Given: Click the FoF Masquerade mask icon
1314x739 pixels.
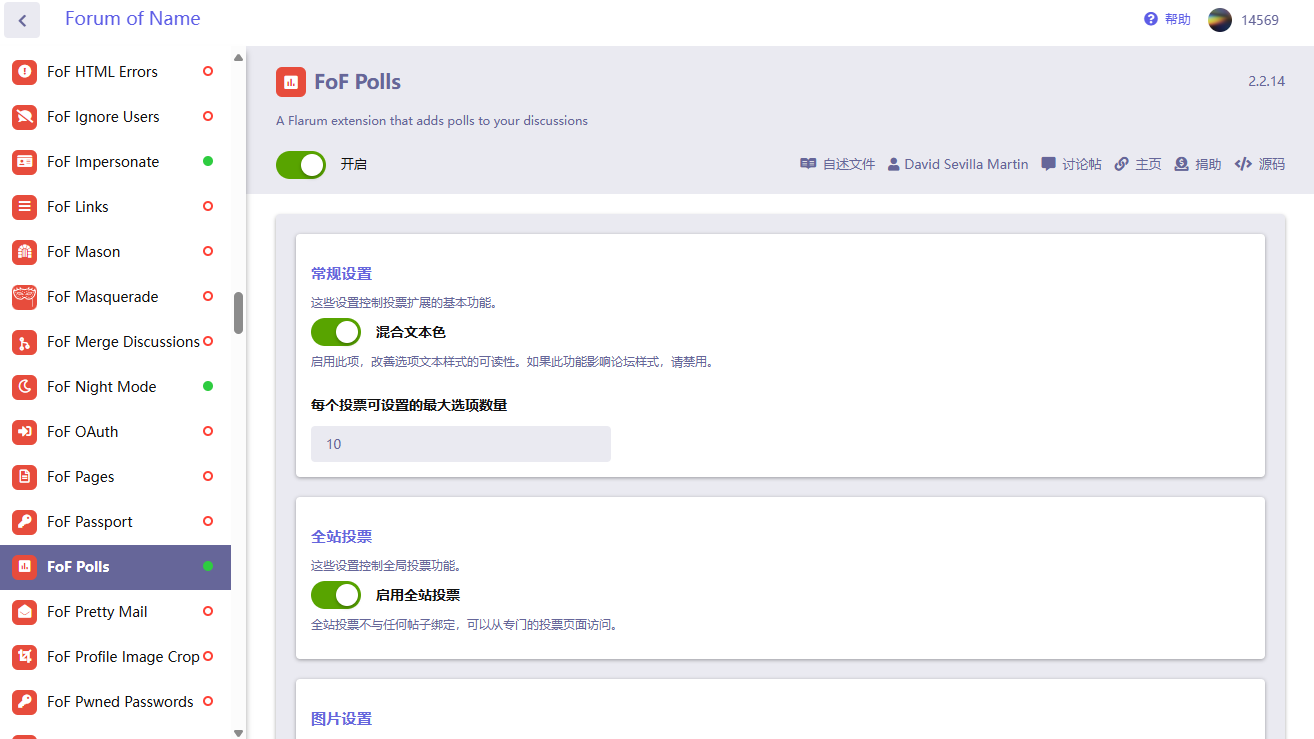Looking at the screenshot, I should (x=24, y=297).
